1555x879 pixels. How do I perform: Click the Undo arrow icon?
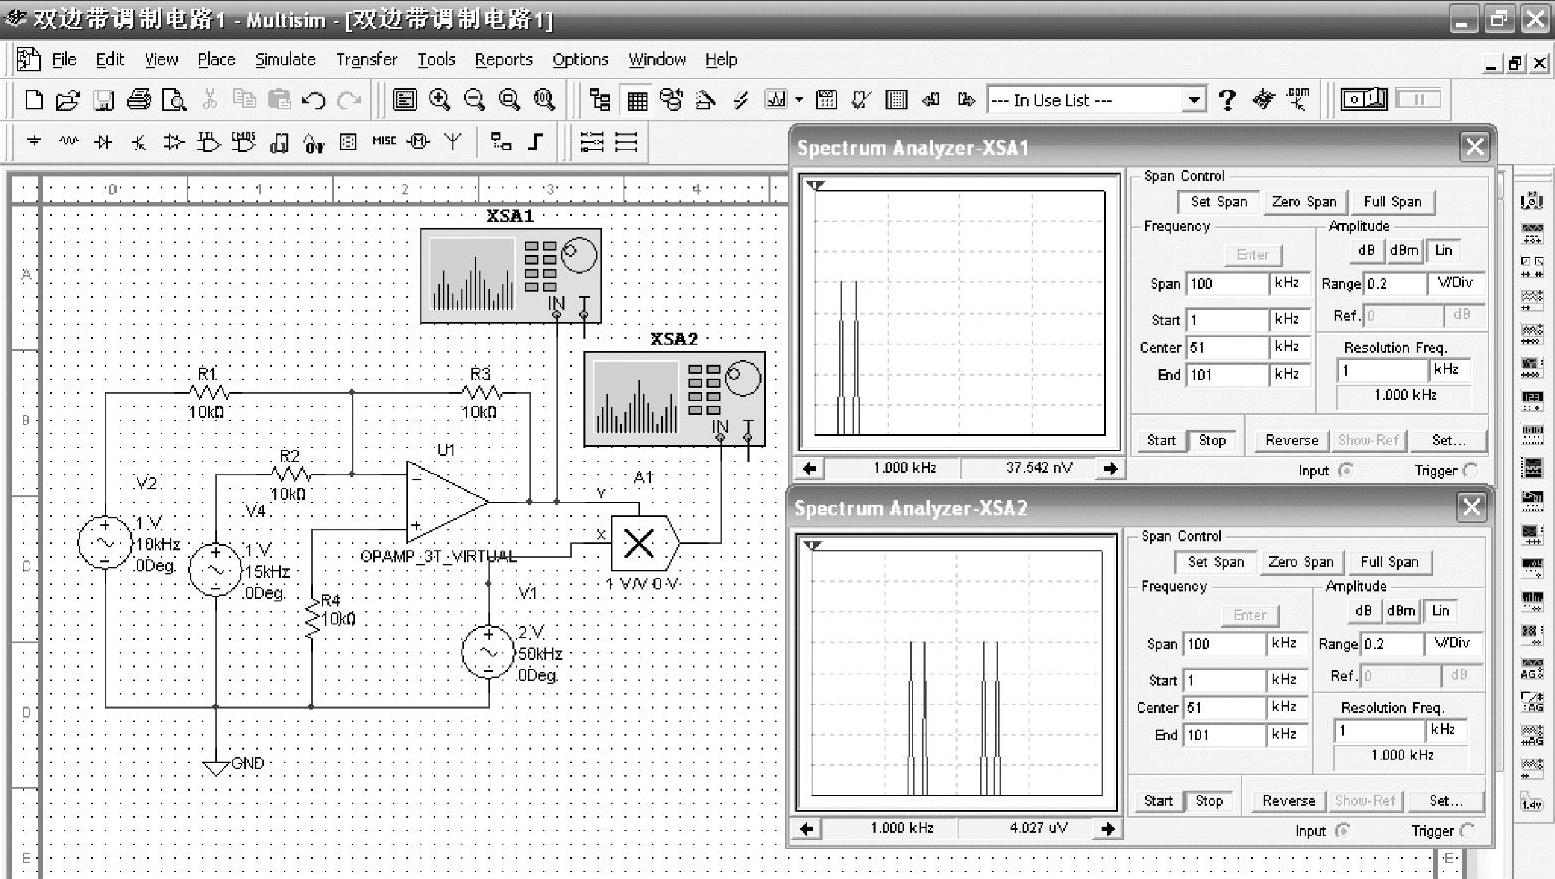click(314, 100)
